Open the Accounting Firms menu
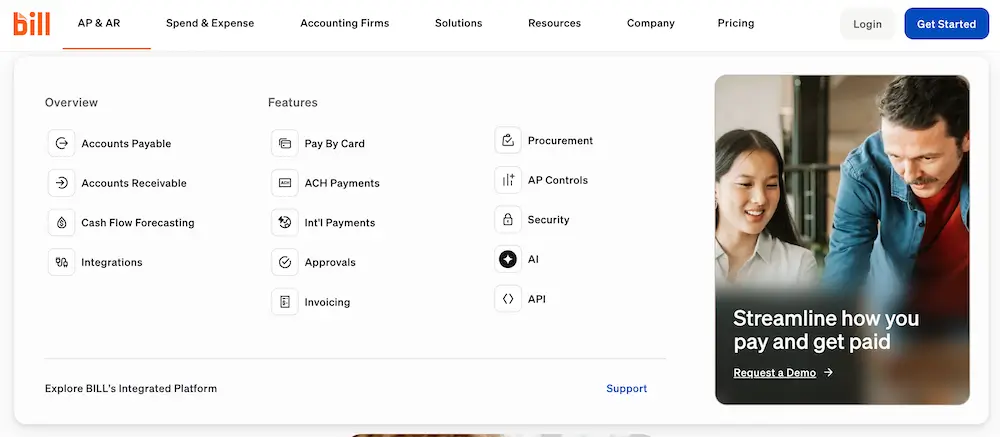Viewport: 1000px width, 437px height. [344, 23]
